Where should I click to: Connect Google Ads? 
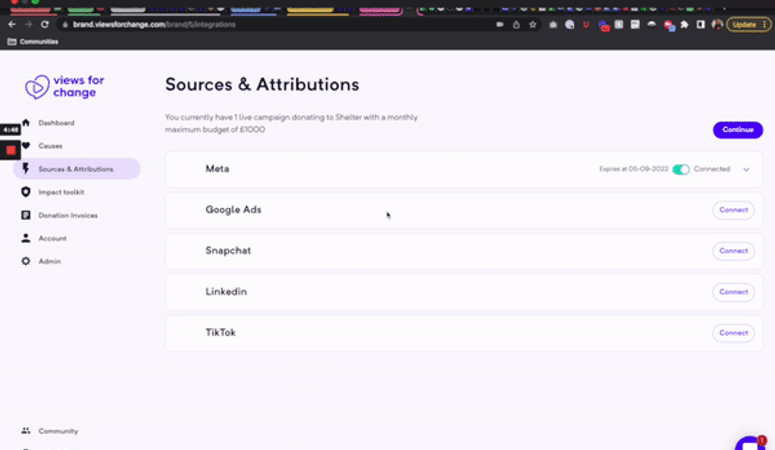click(733, 210)
